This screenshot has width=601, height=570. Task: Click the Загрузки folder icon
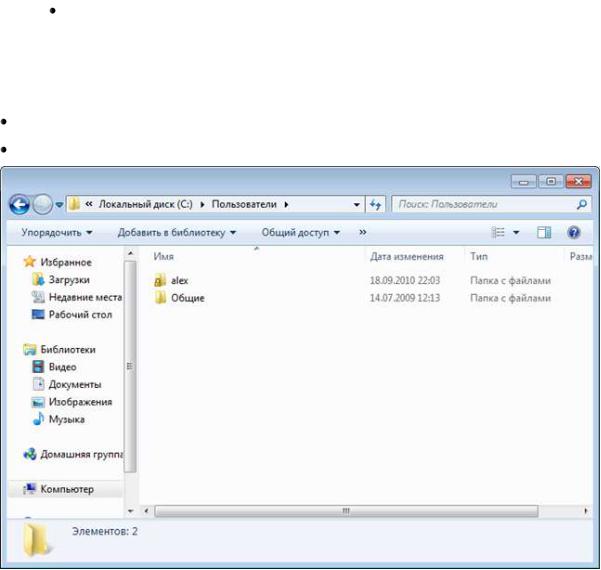click(38, 279)
